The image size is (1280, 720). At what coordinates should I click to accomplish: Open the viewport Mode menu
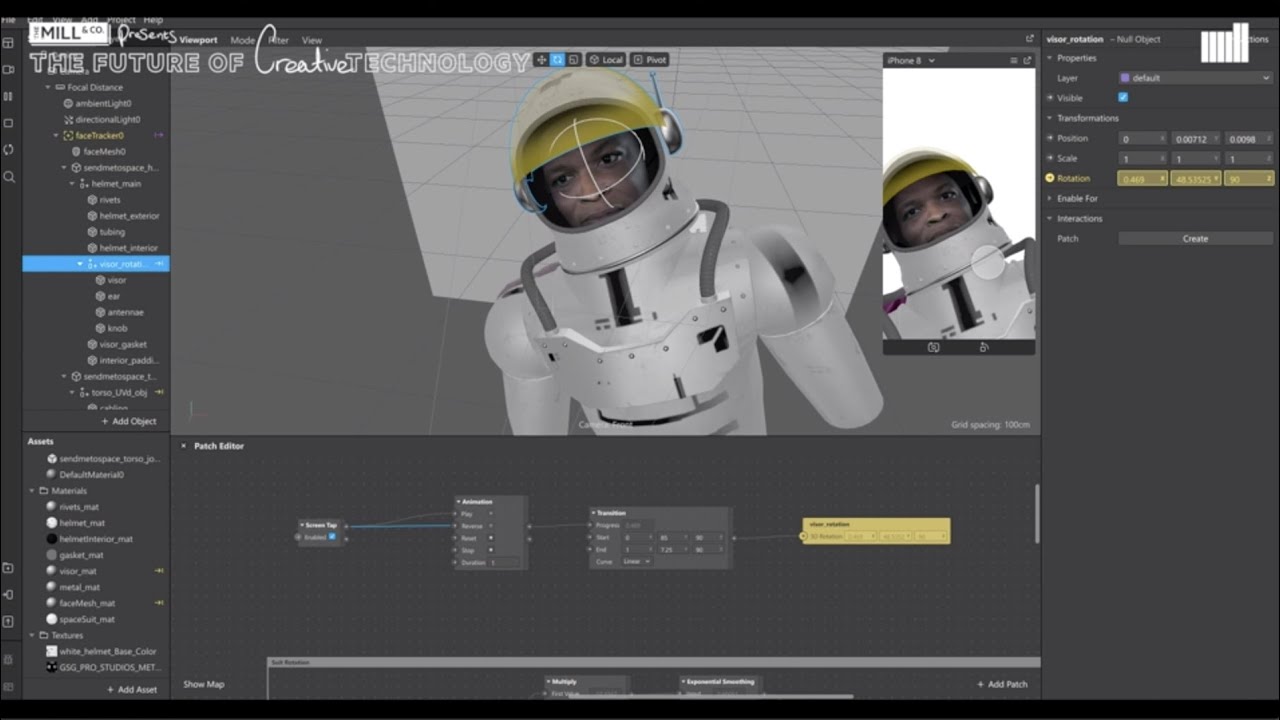coord(243,40)
